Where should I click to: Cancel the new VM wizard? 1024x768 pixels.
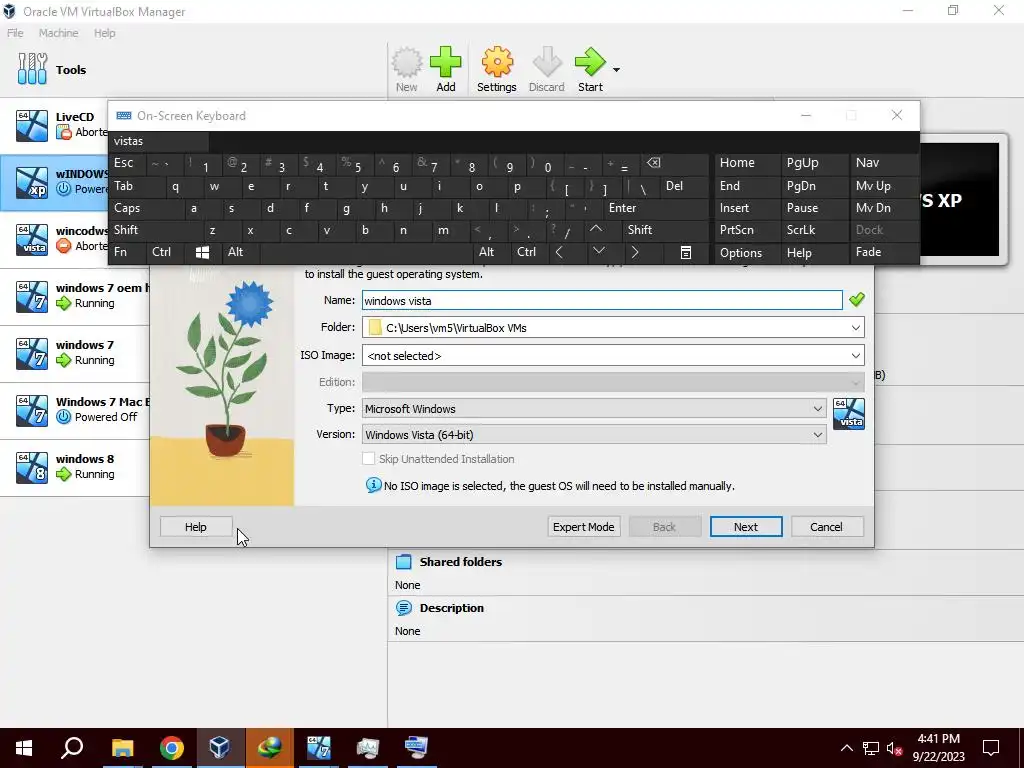pyautogui.click(x=826, y=527)
